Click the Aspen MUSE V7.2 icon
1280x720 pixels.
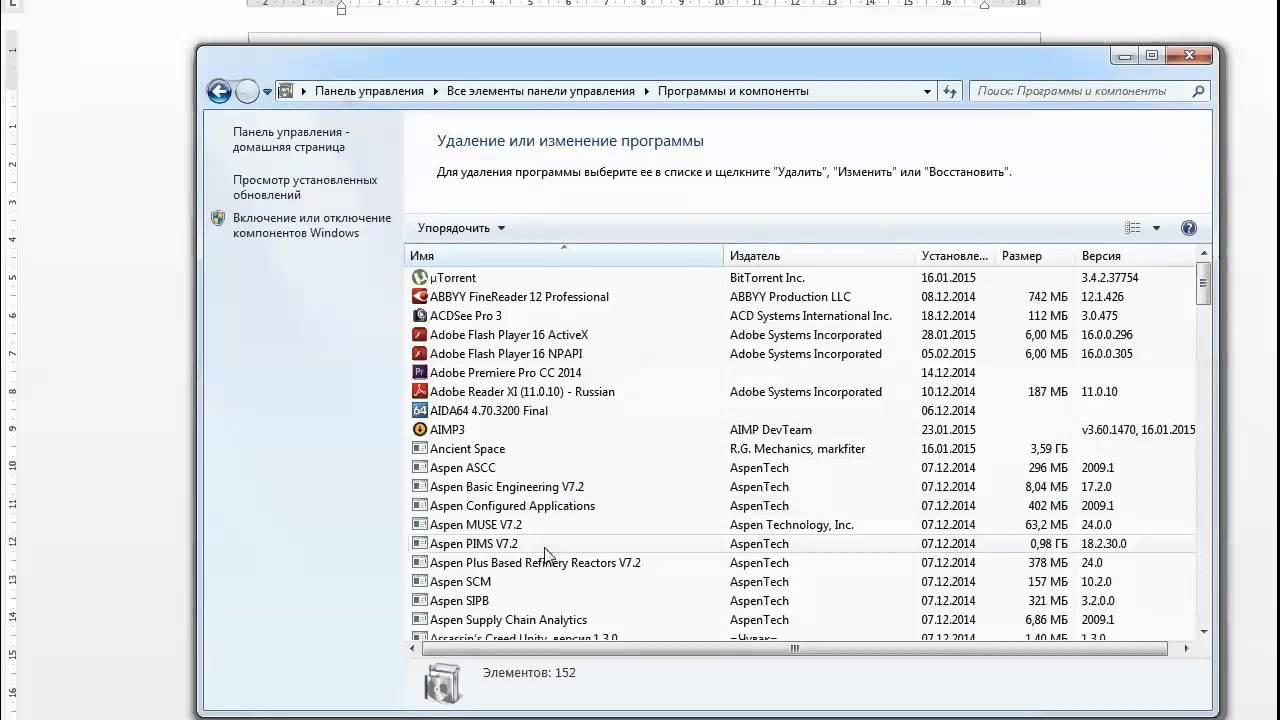click(x=420, y=524)
